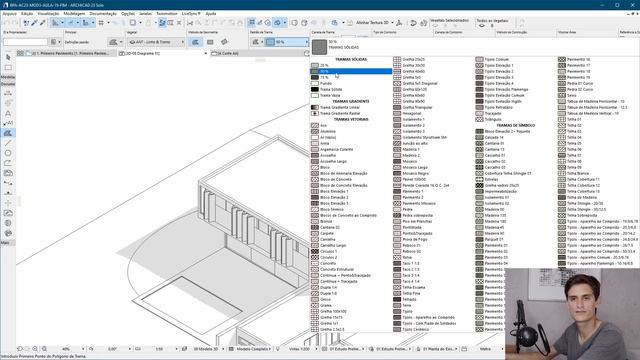Select the Dimension tool in toolbox
Screen dimensions: 640x360
(x=8, y=93)
